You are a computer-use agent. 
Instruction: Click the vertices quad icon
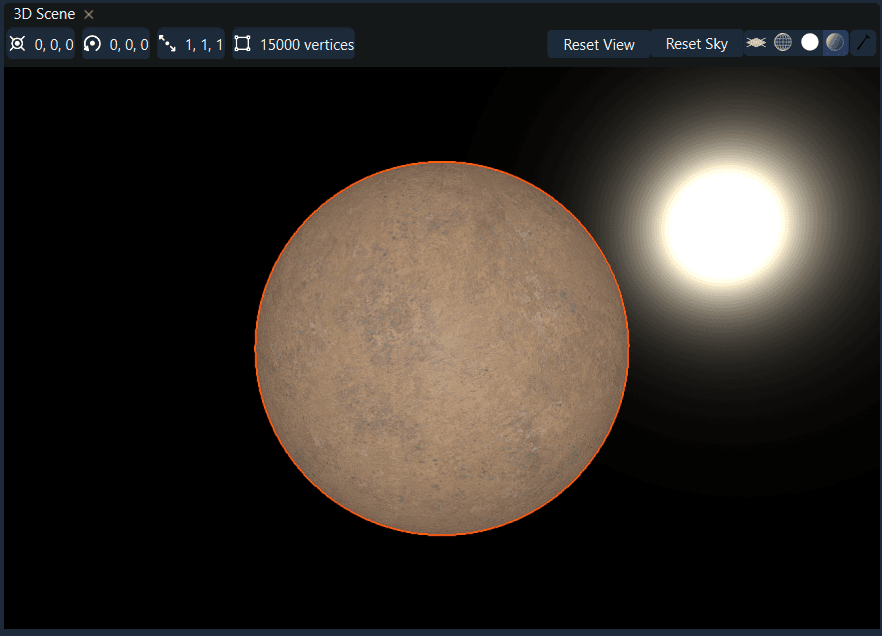pyautogui.click(x=241, y=44)
